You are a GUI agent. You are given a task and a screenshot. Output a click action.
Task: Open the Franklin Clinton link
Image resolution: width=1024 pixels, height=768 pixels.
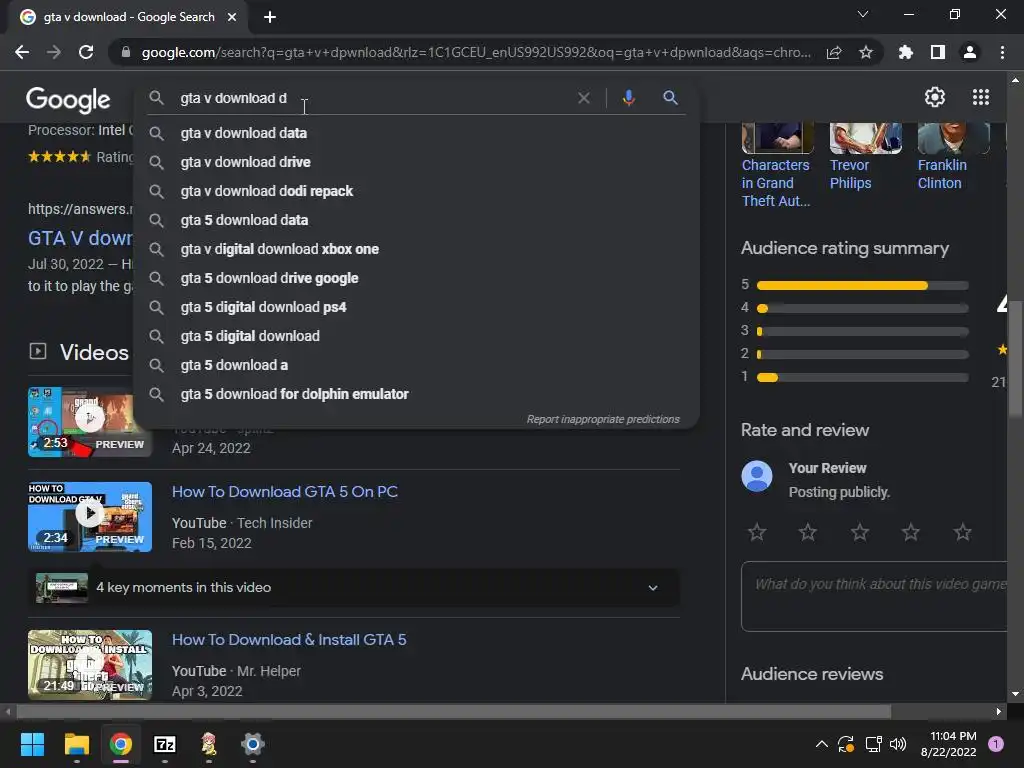pyautogui.click(x=942, y=174)
